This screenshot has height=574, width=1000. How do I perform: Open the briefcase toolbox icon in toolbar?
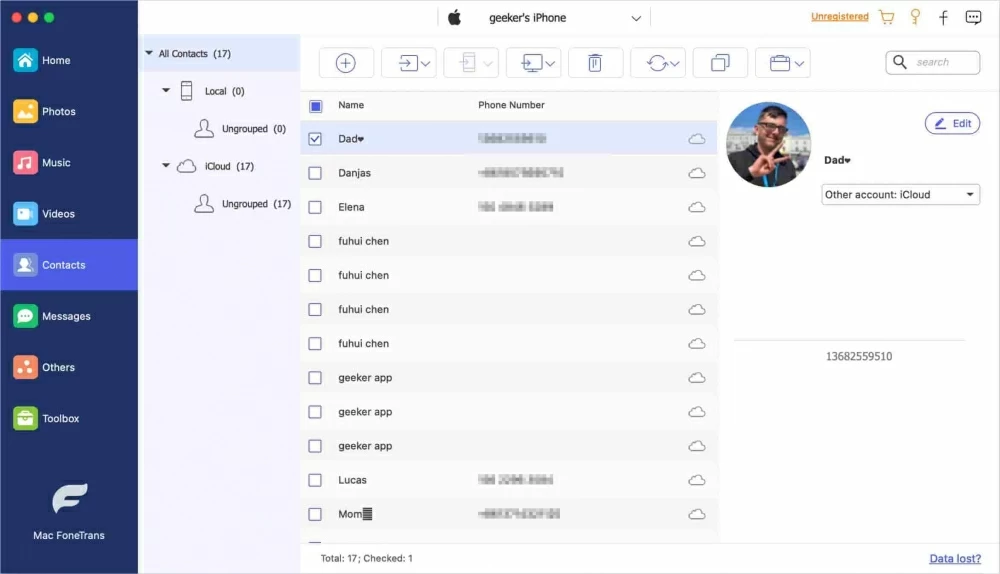pos(780,63)
